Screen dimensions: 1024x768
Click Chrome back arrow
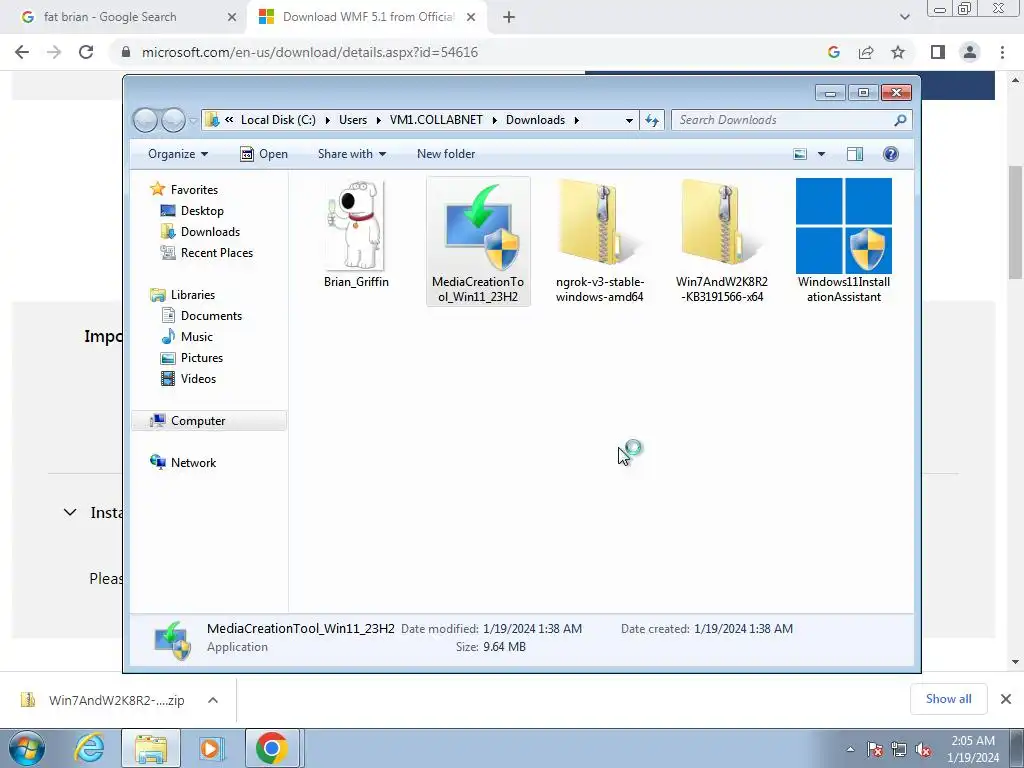(x=22, y=52)
